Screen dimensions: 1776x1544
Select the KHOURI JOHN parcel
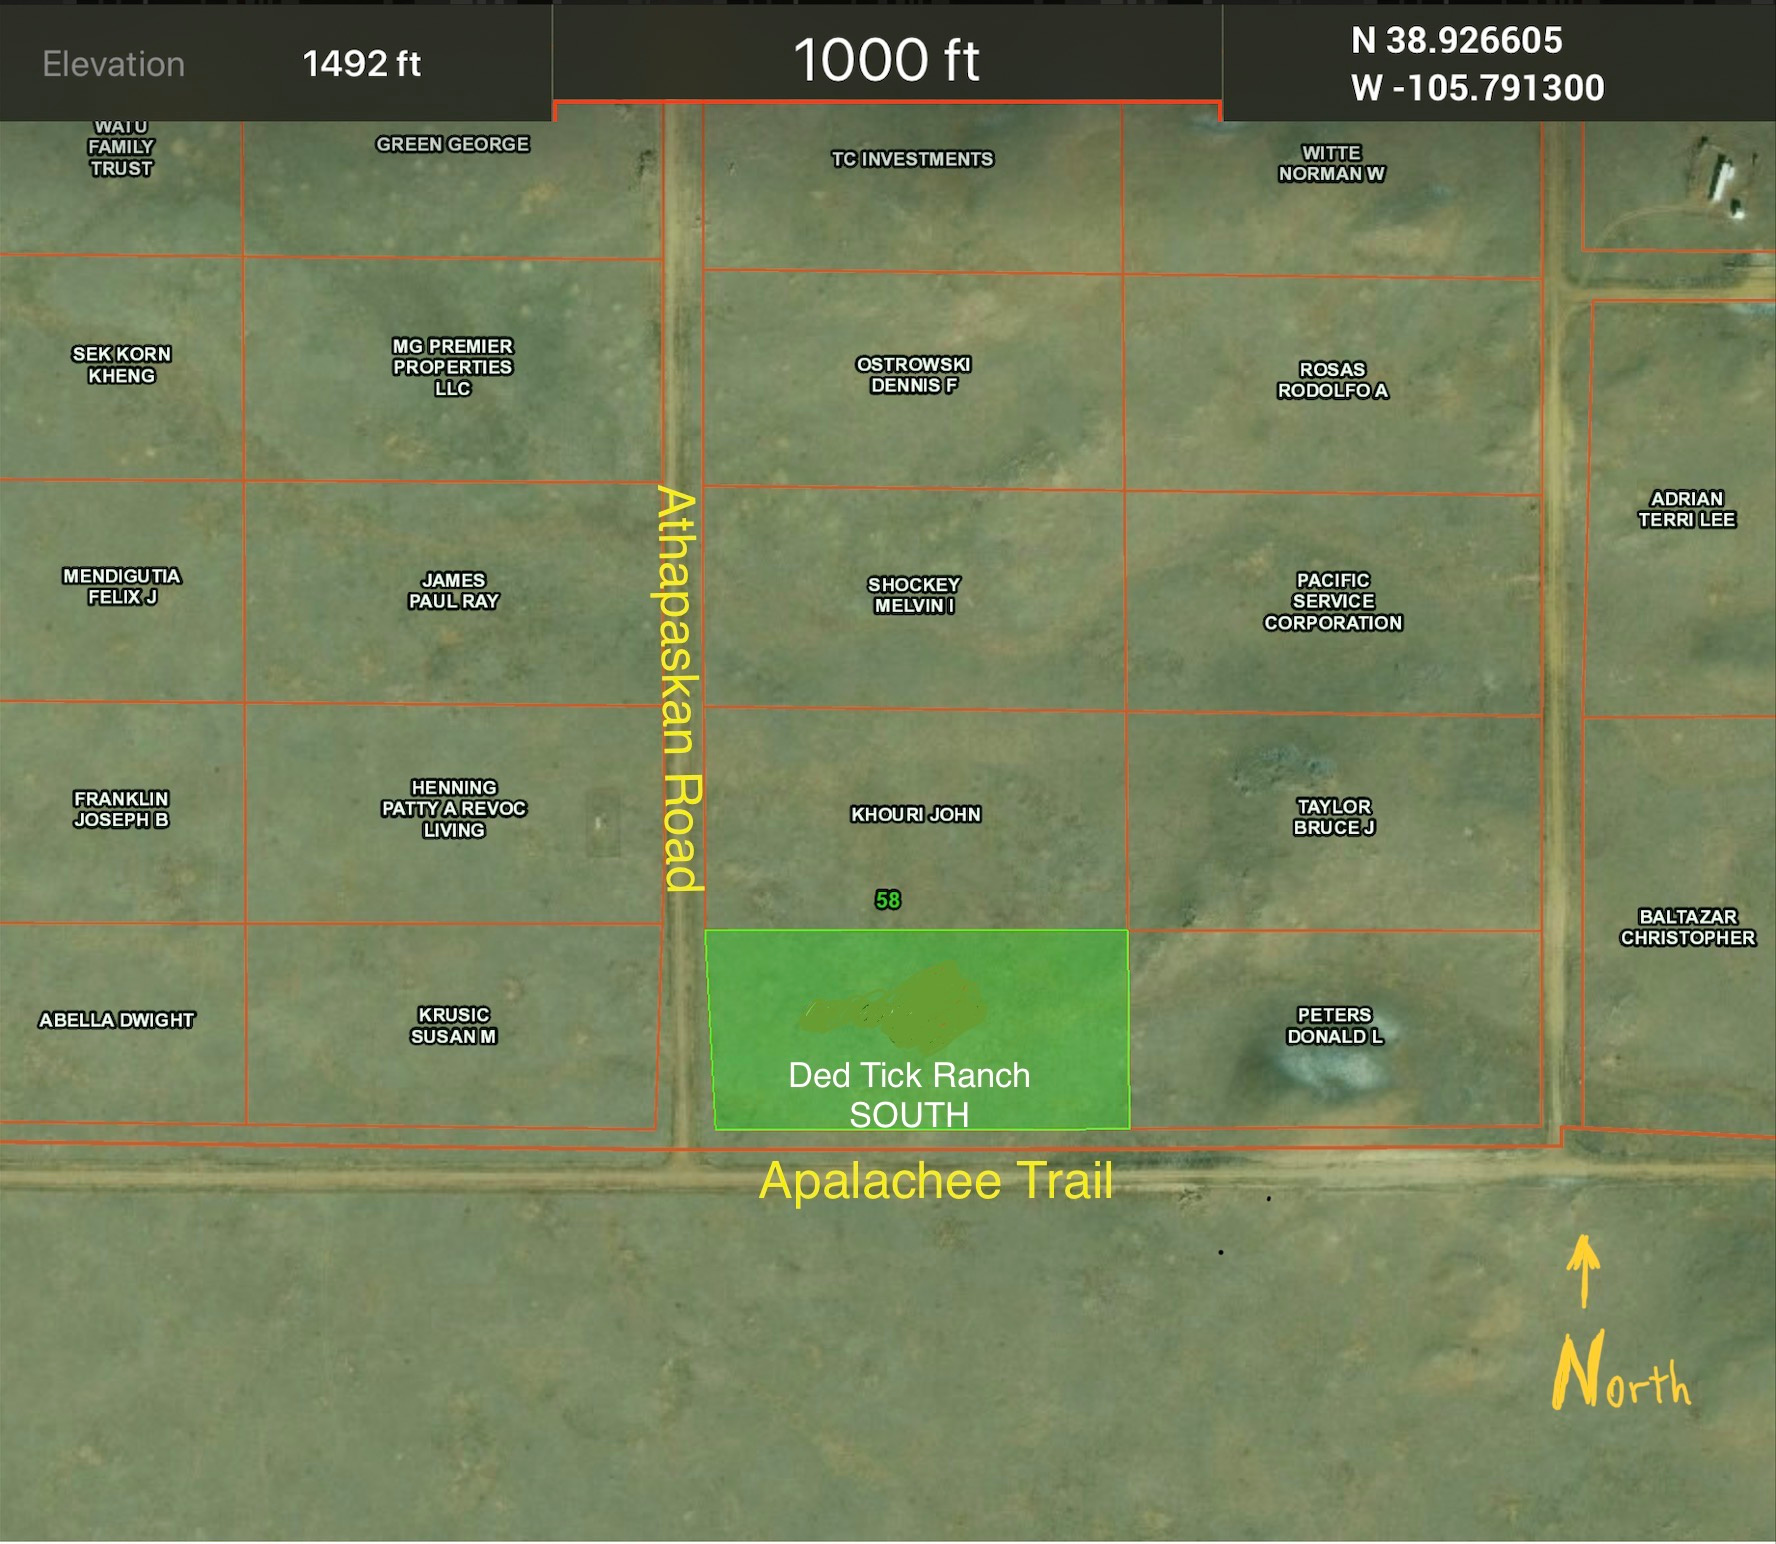click(x=915, y=815)
